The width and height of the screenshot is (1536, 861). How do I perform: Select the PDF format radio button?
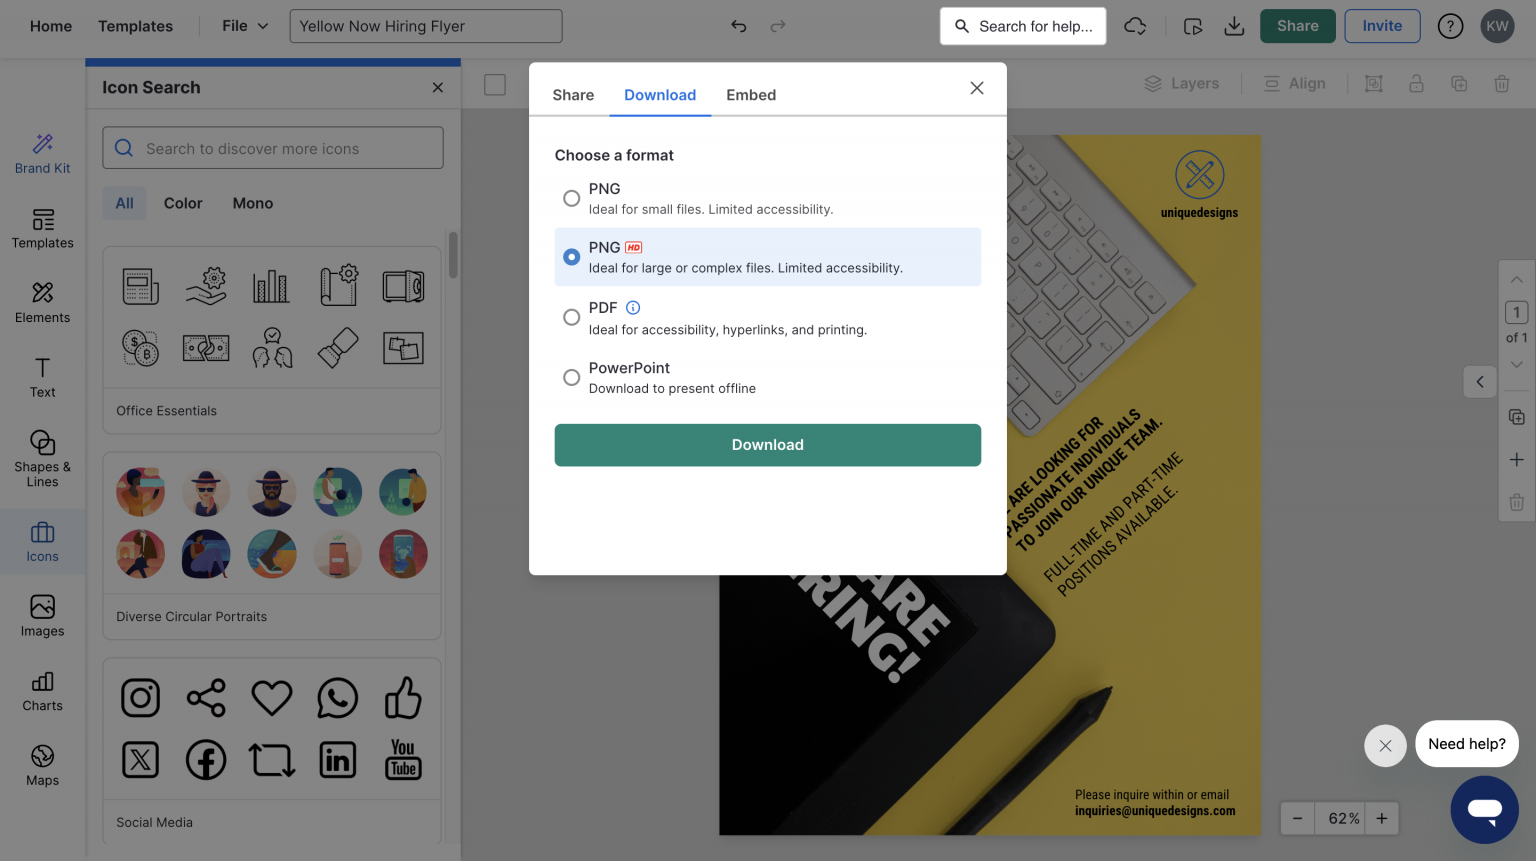tap(571, 317)
